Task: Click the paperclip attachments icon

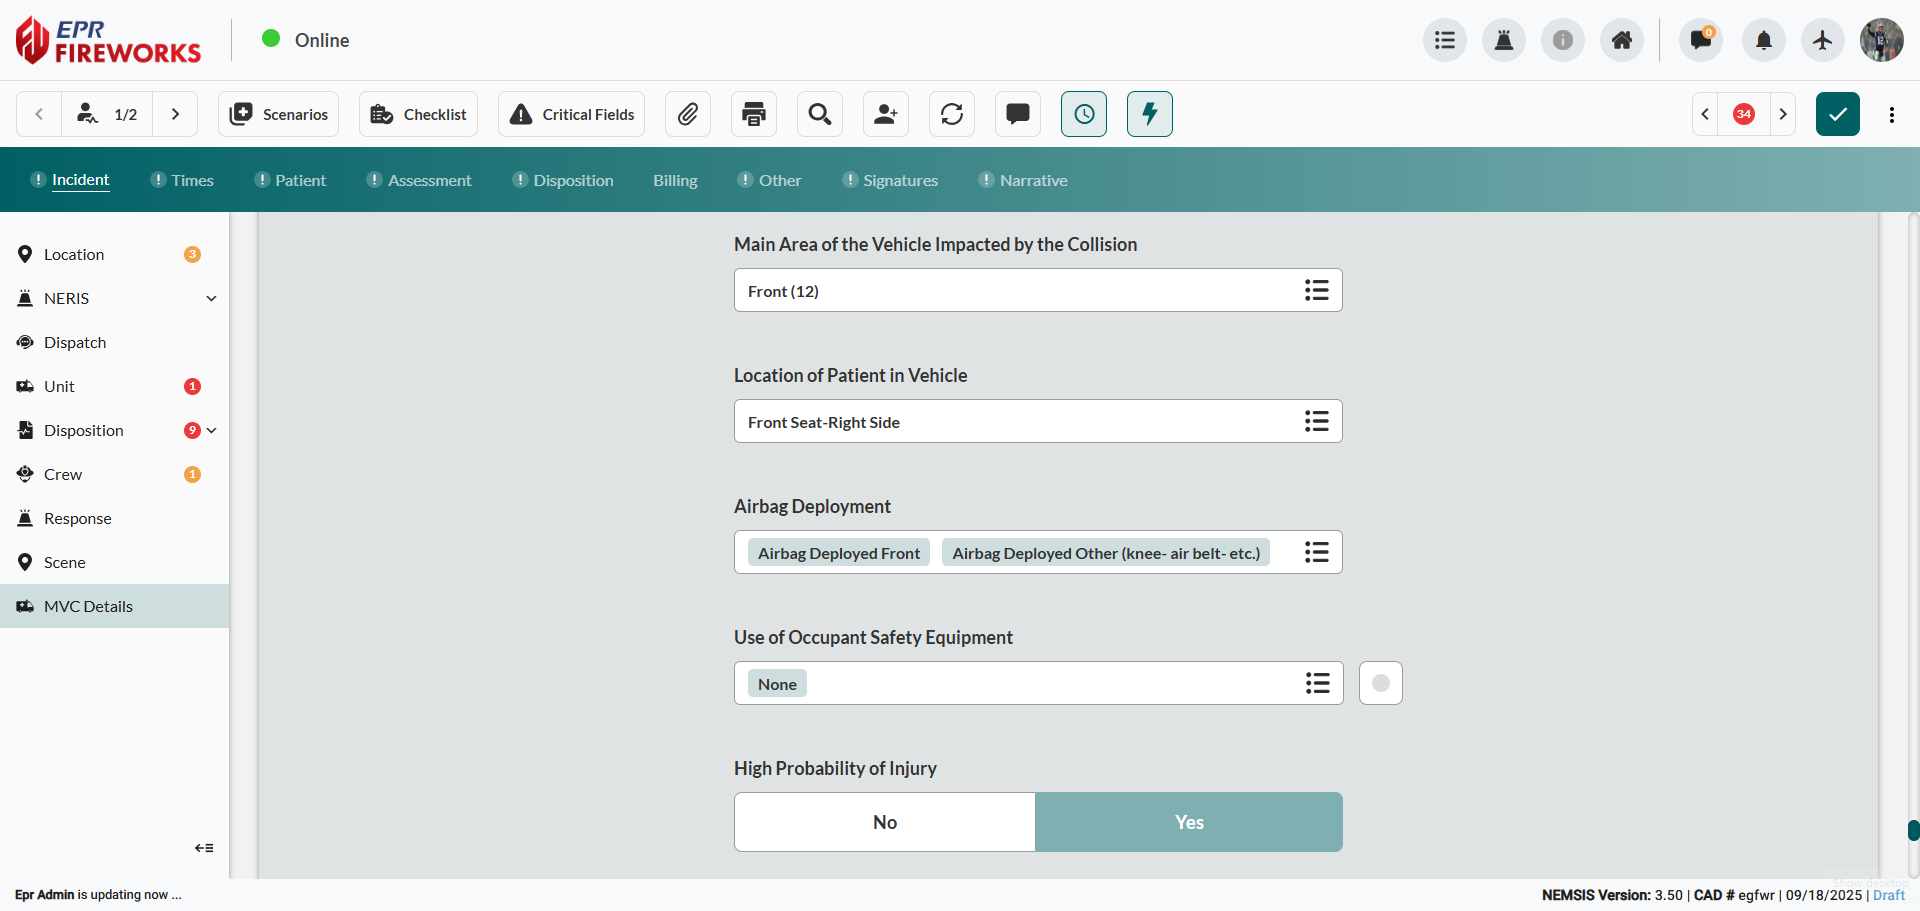Action: click(688, 114)
